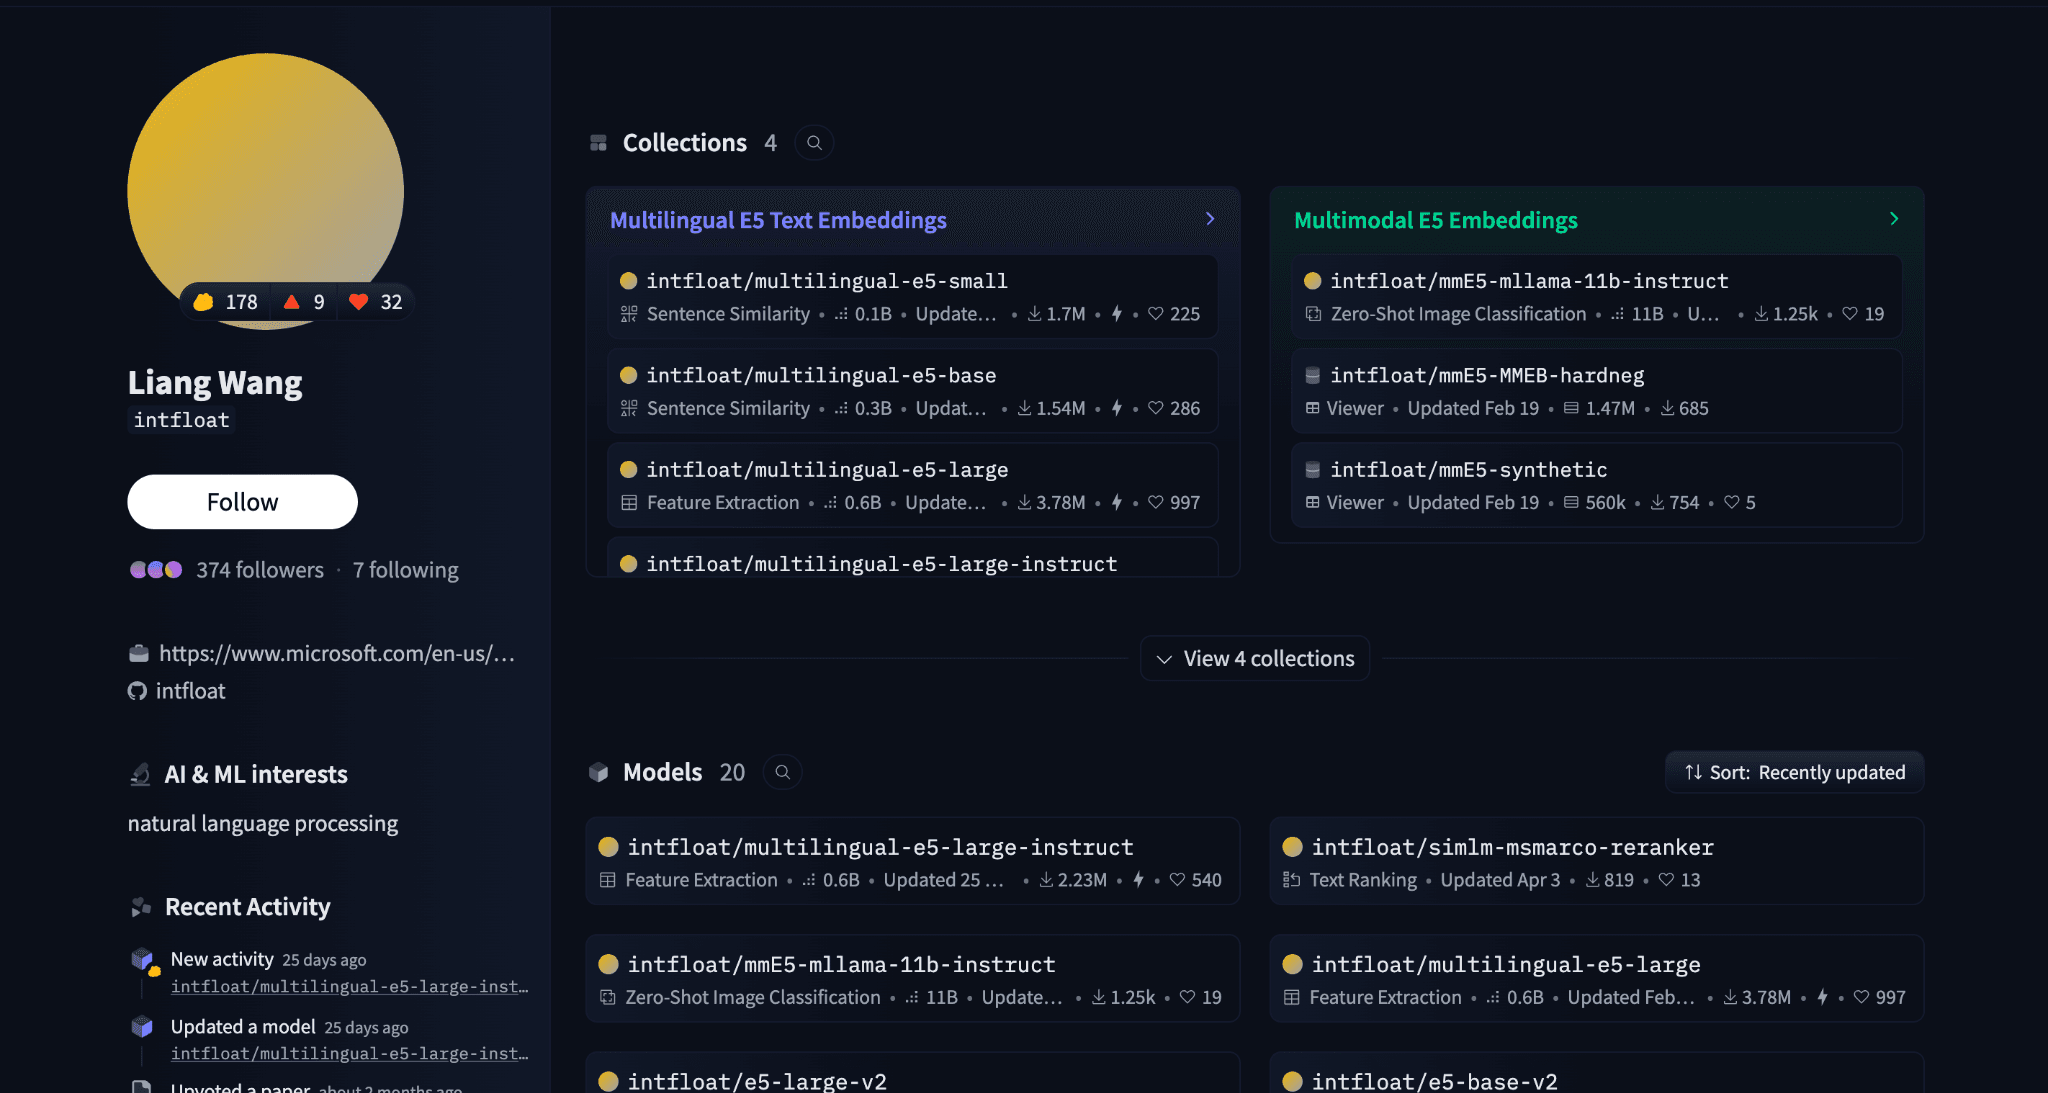Open Sort: Recently updated dropdown

[x=1794, y=772]
